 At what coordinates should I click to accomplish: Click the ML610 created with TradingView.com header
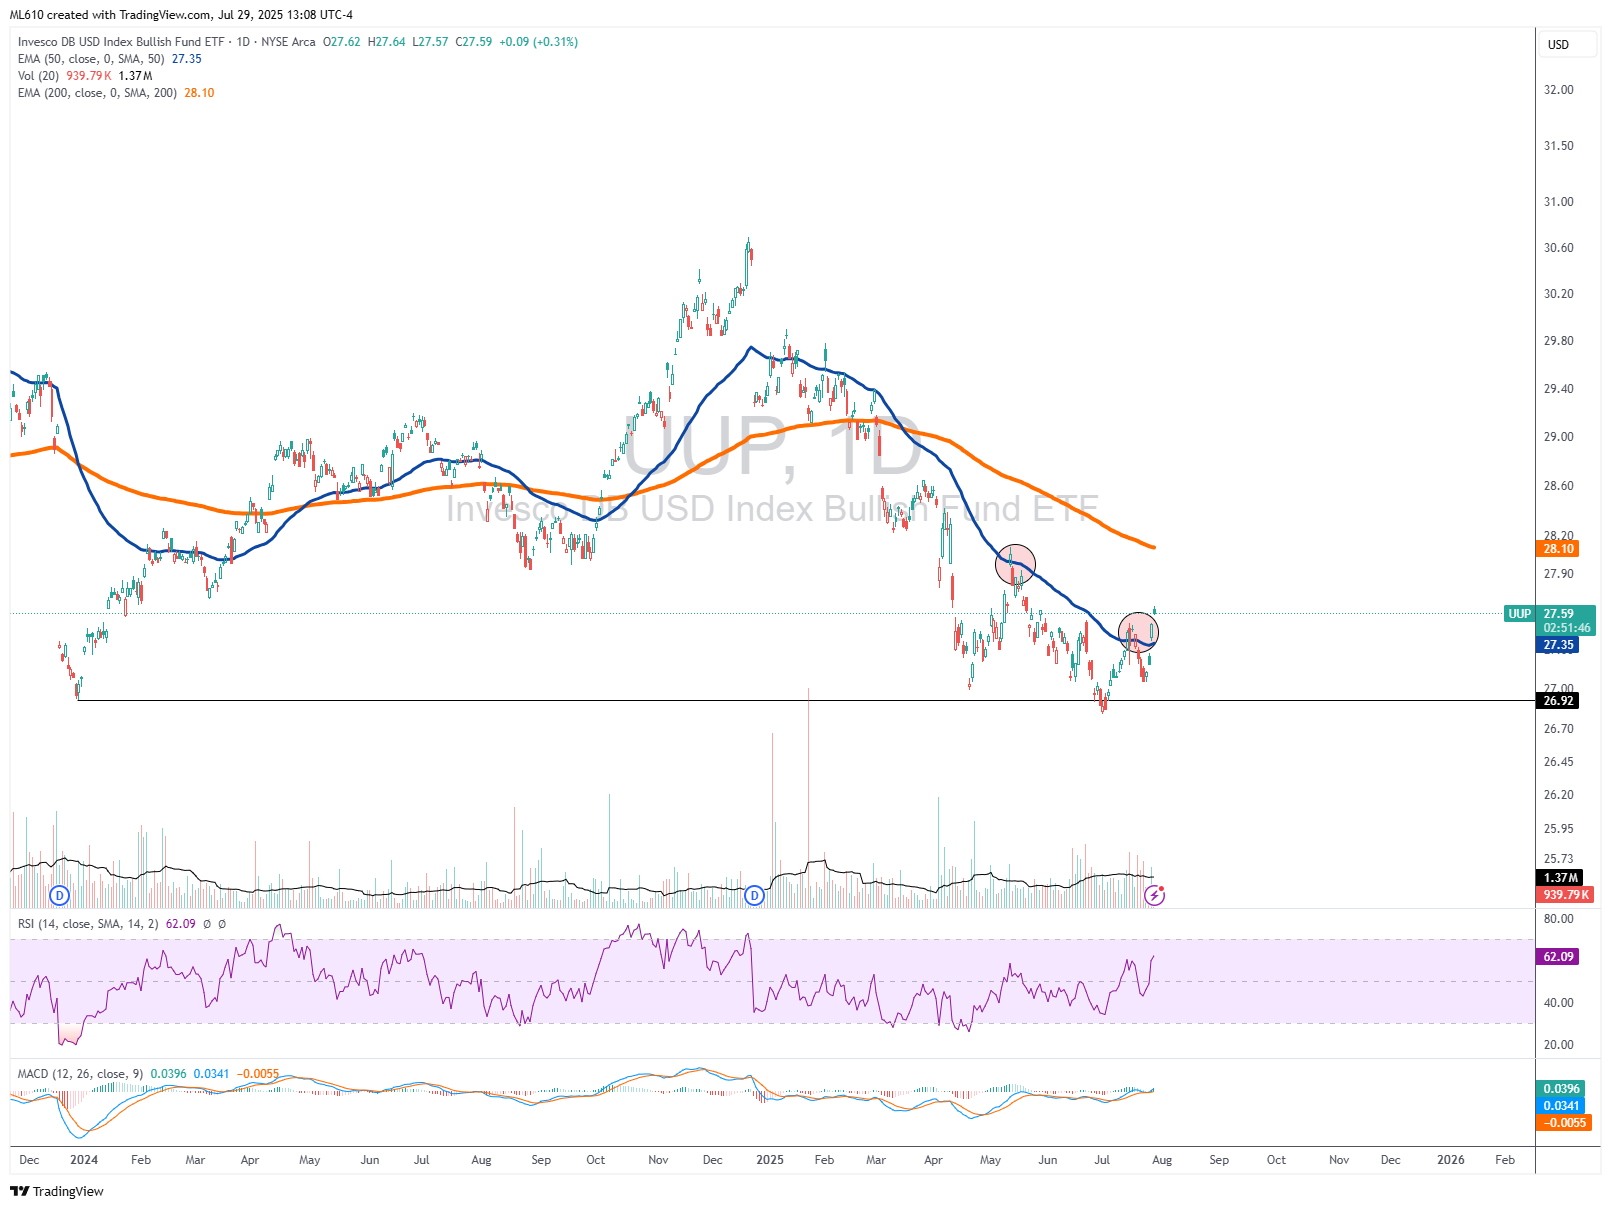click(181, 15)
